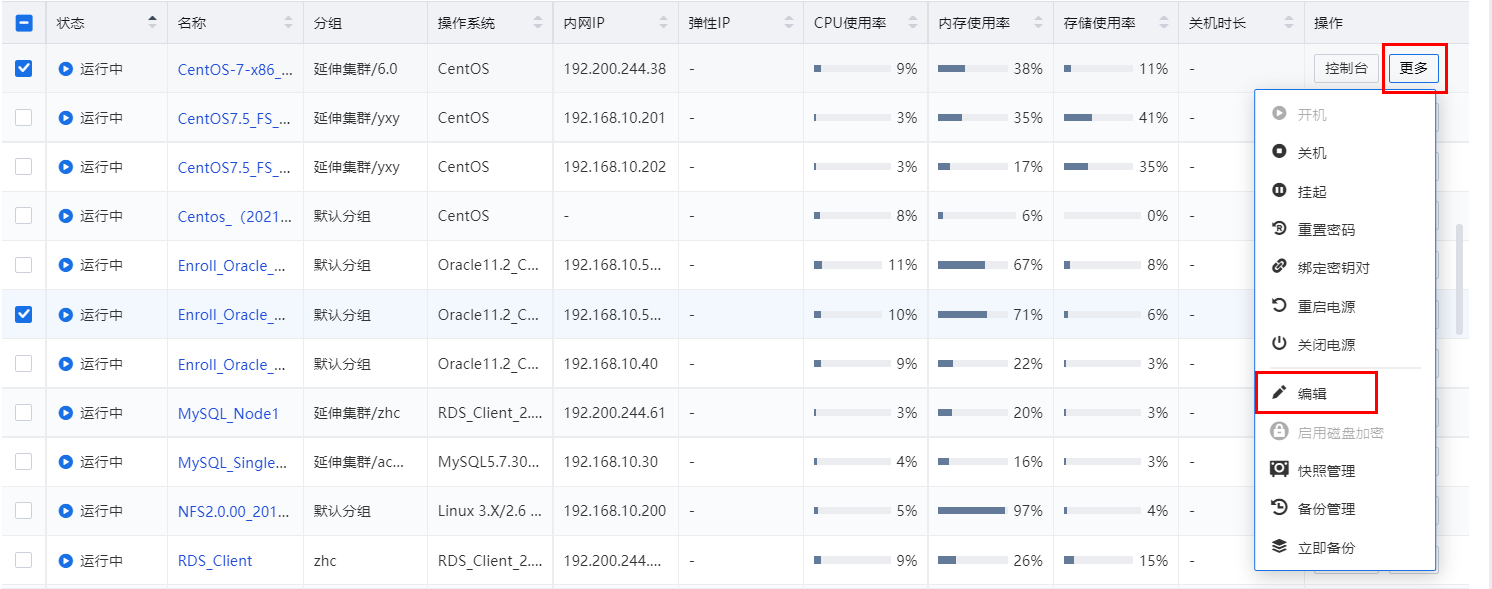
Task: Select 编辑 from the more menu
Action: pos(1312,393)
